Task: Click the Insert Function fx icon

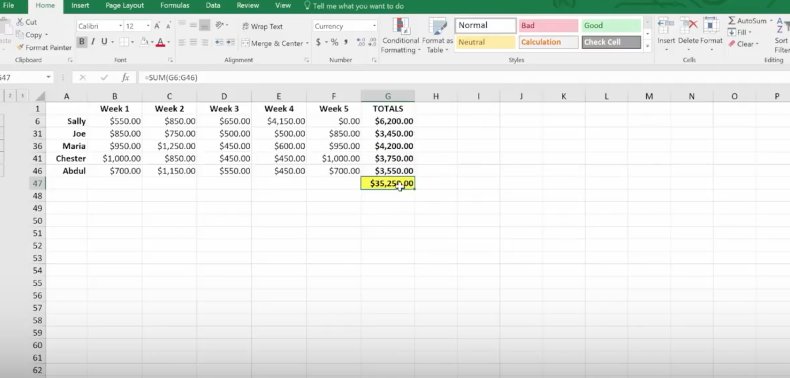Action: tap(125, 78)
